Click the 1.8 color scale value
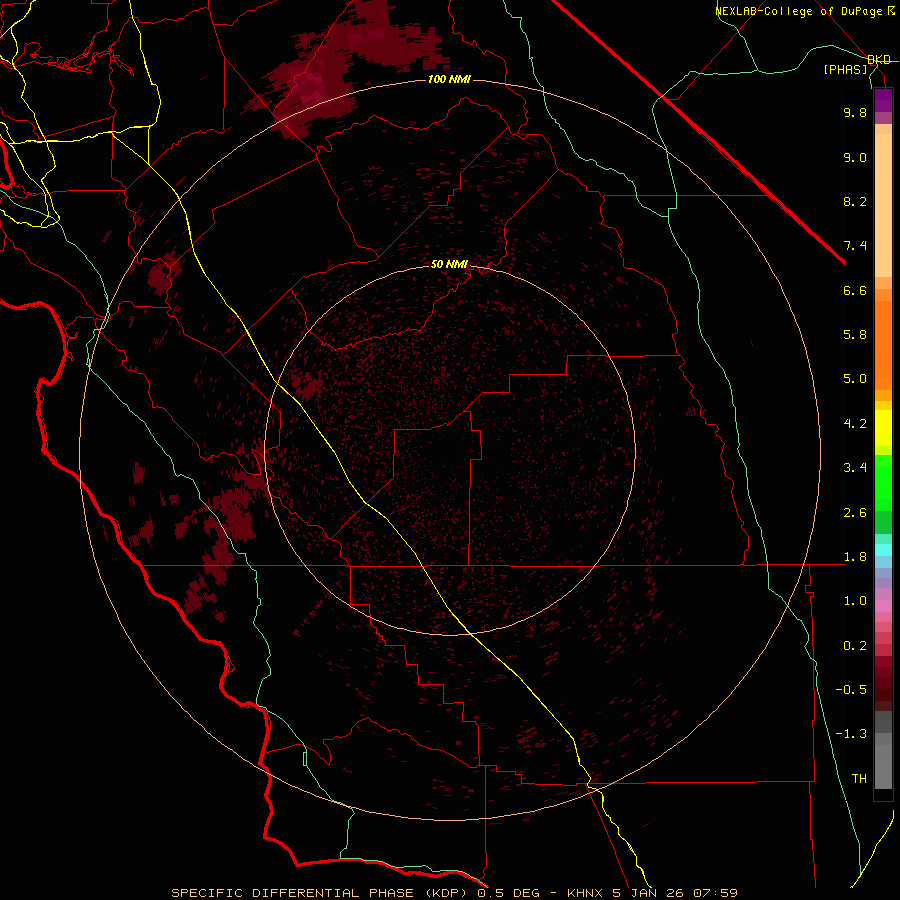This screenshot has width=900, height=900. coord(855,557)
